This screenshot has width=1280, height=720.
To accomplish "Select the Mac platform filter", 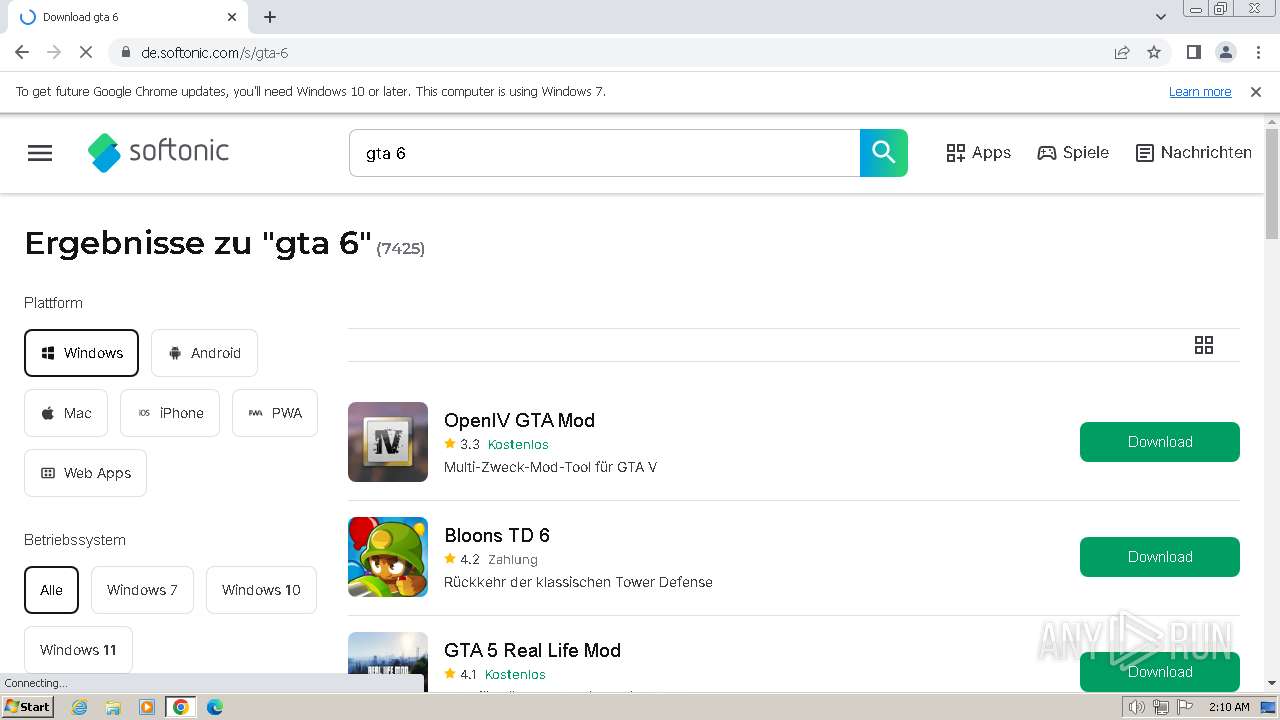I will pyautogui.click(x=66, y=413).
